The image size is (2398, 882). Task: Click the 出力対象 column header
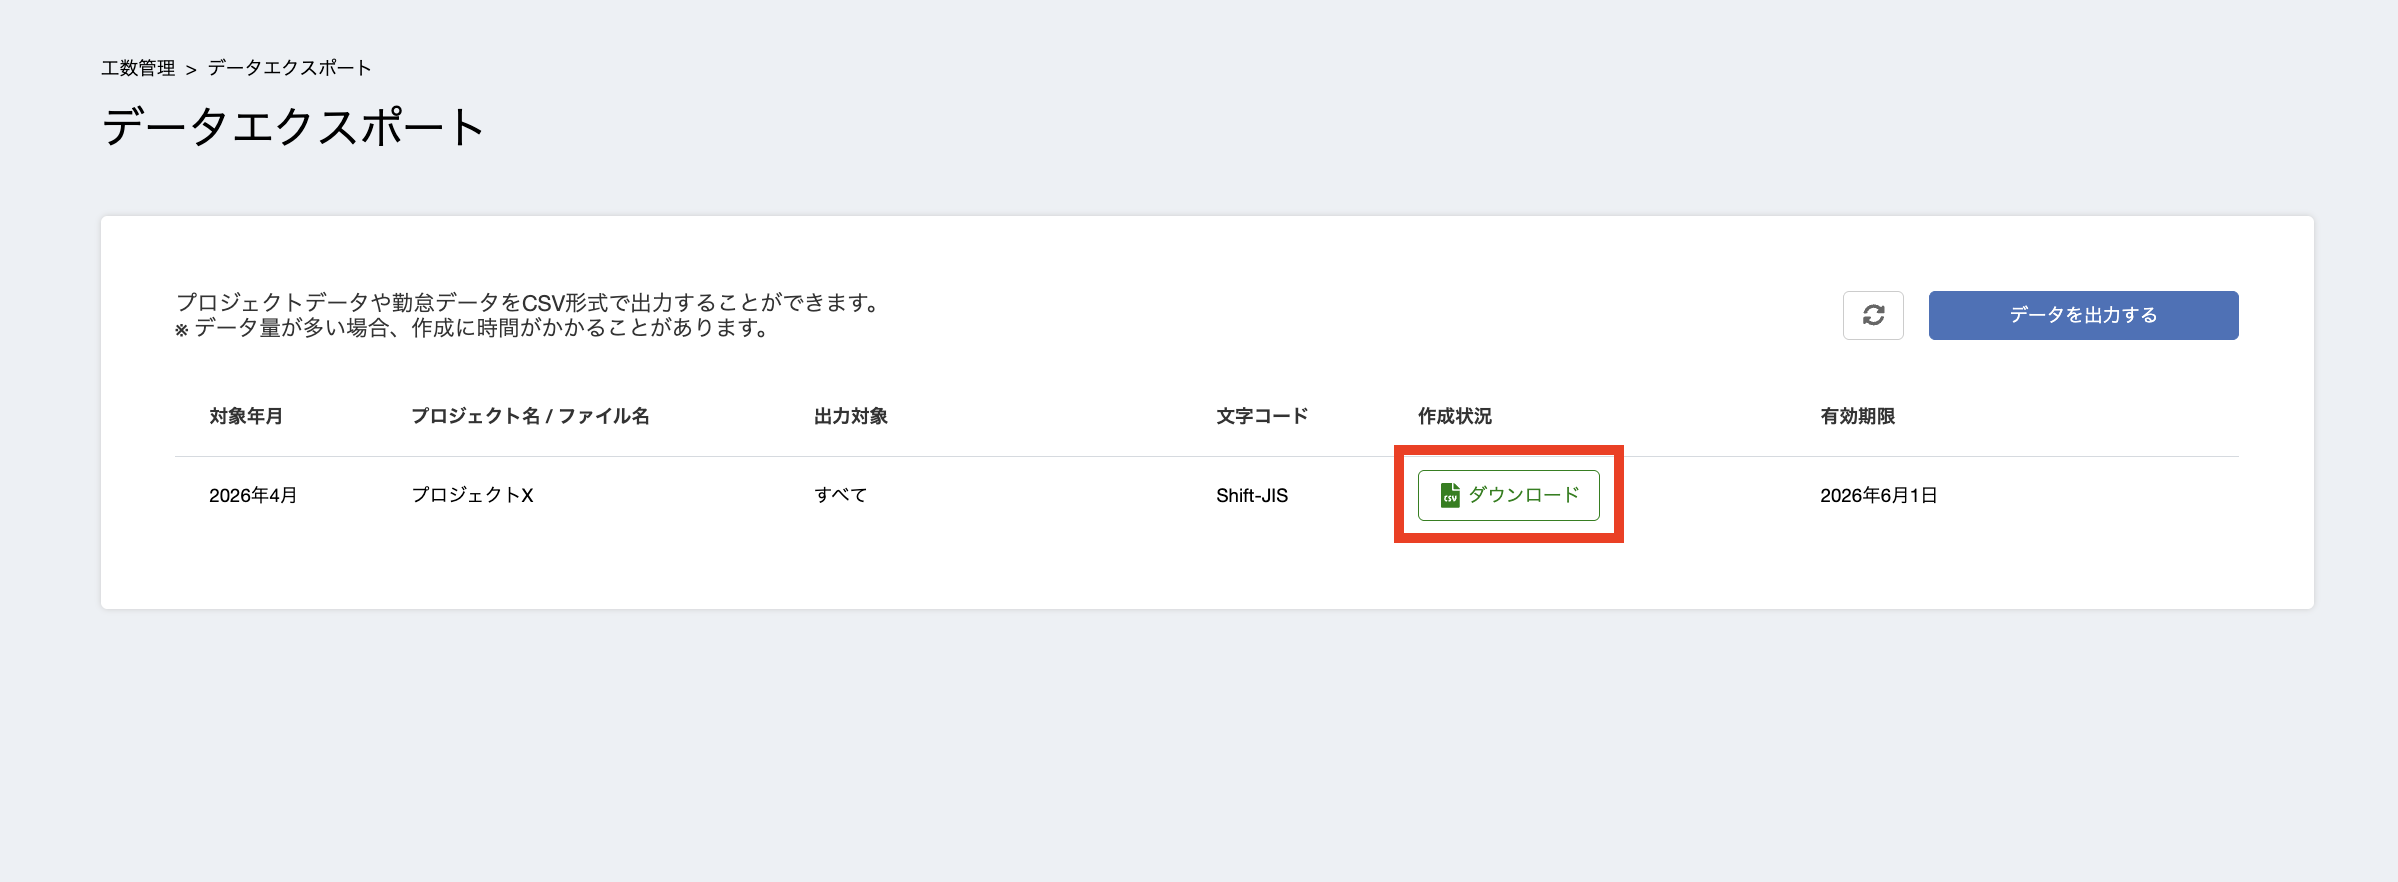(851, 416)
